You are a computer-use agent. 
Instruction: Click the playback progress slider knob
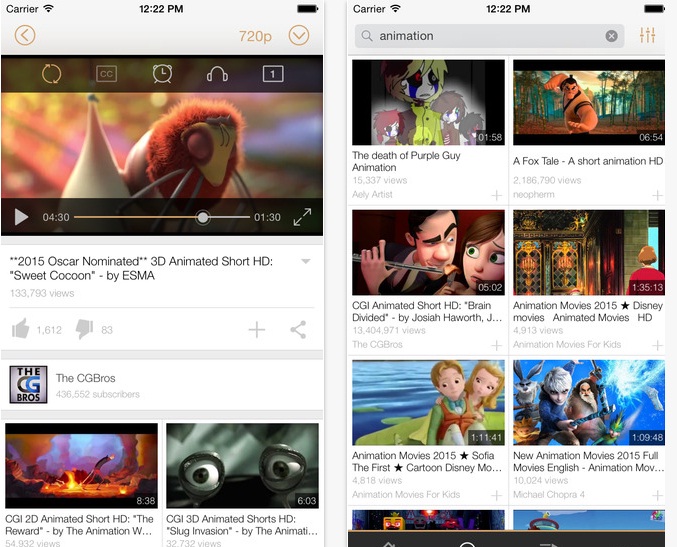[202, 217]
